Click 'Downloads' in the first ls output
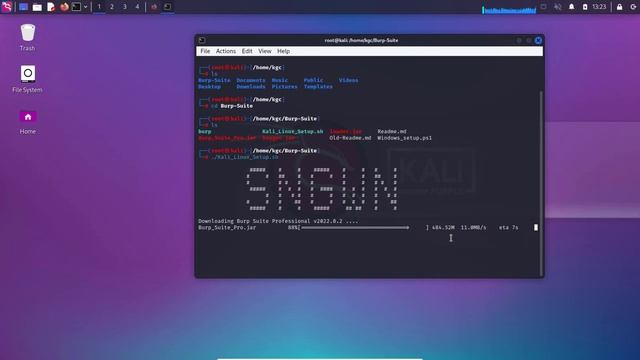Image resolution: width=640 pixels, height=360 pixels. pos(251,87)
